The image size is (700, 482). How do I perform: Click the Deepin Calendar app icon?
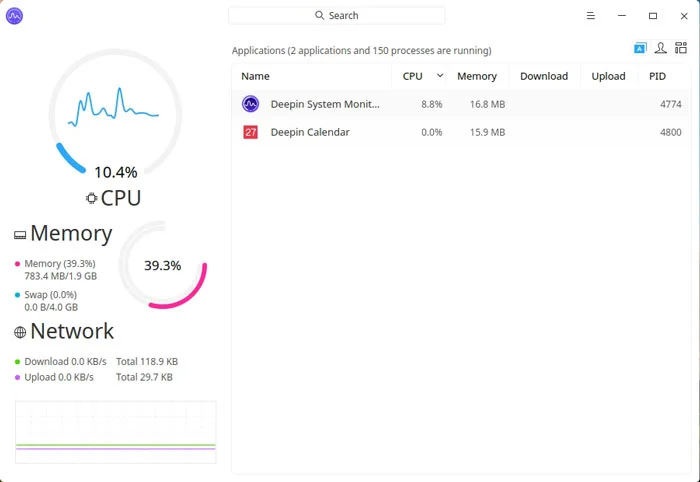click(251, 132)
